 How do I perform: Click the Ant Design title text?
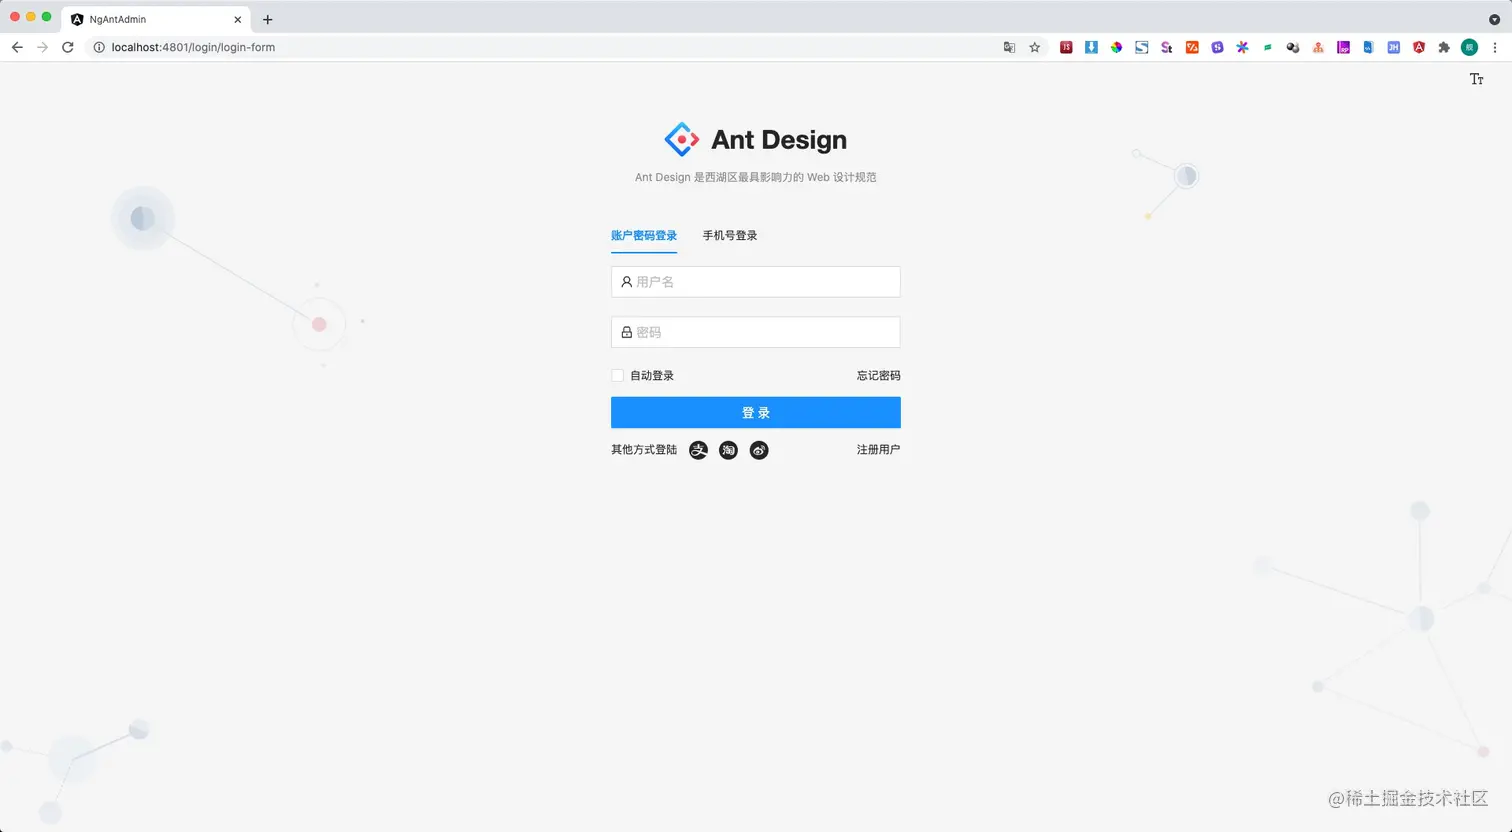point(779,140)
